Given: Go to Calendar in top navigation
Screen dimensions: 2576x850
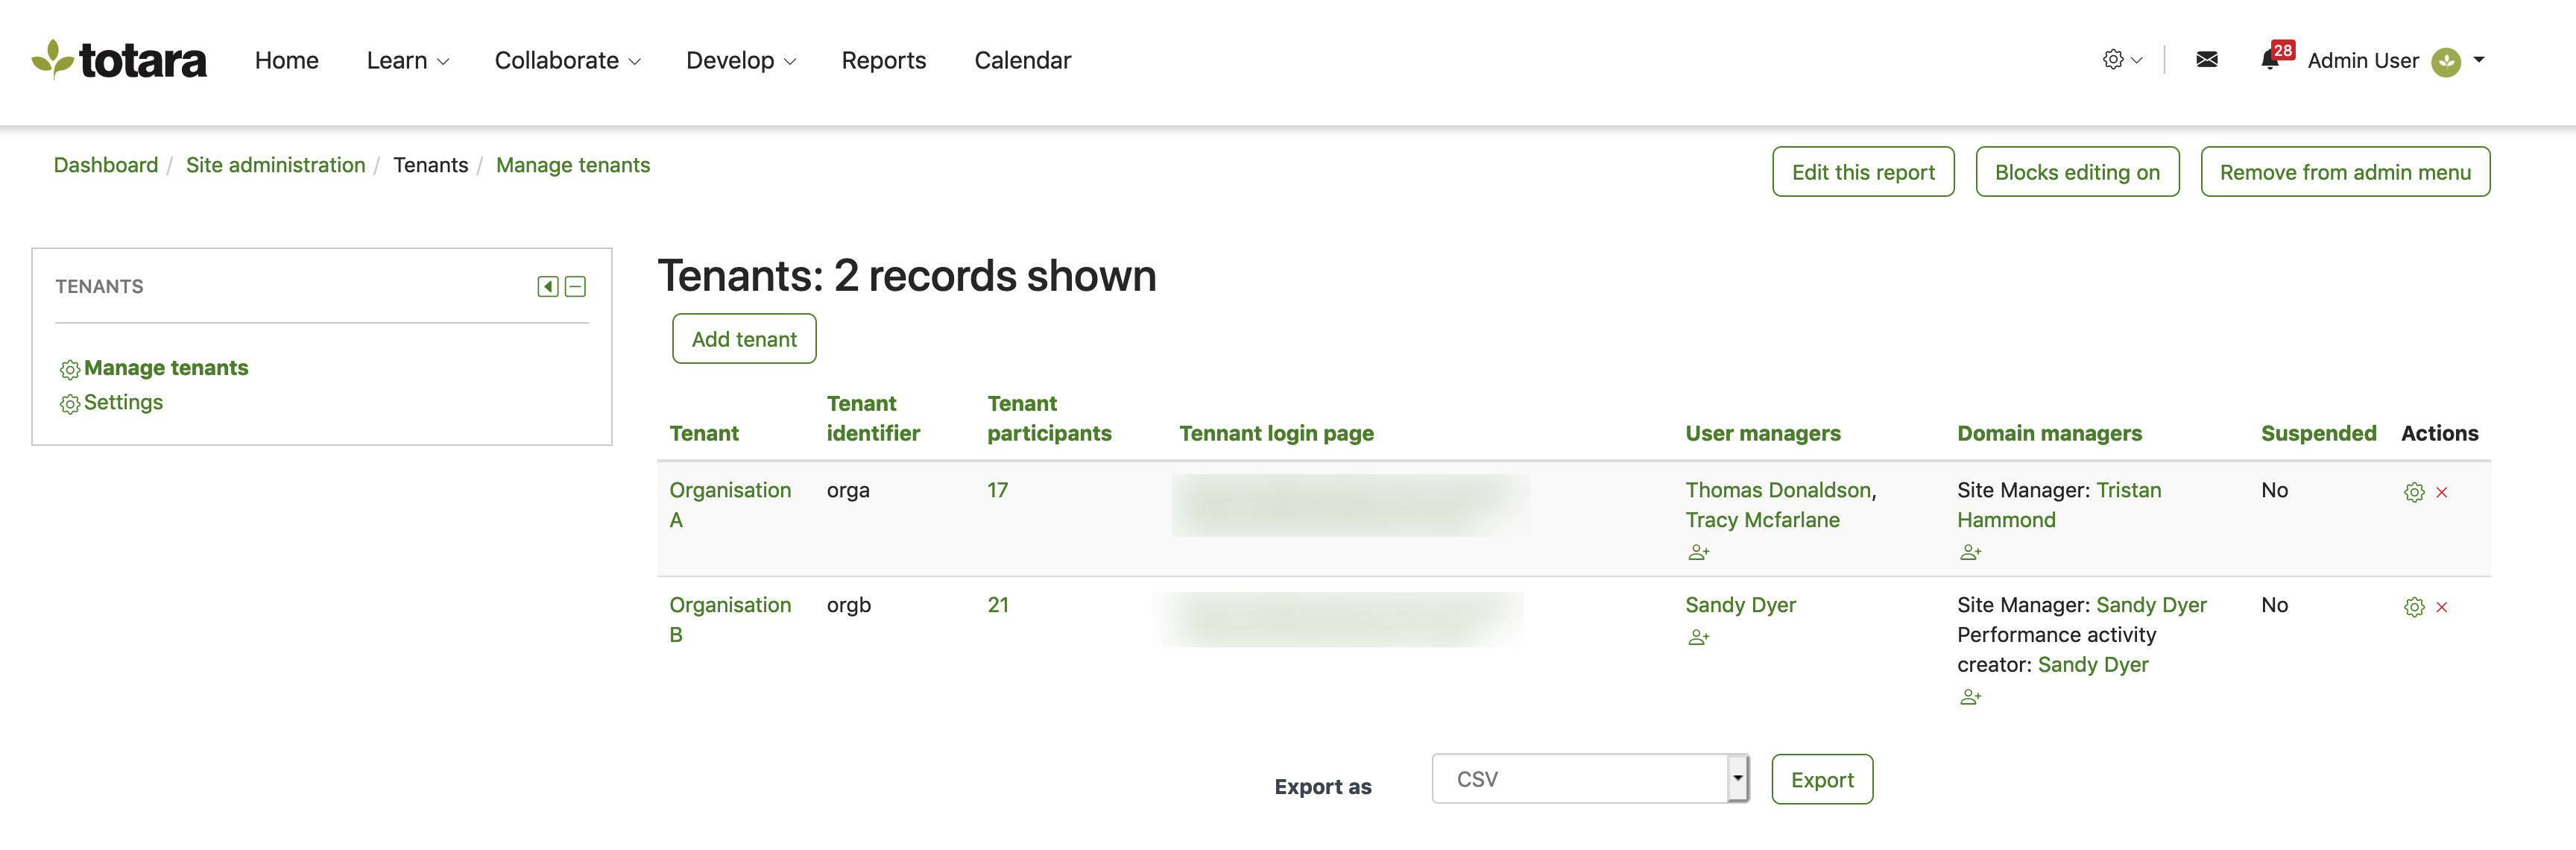Looking at the screenshot, I should point(1022,61).
